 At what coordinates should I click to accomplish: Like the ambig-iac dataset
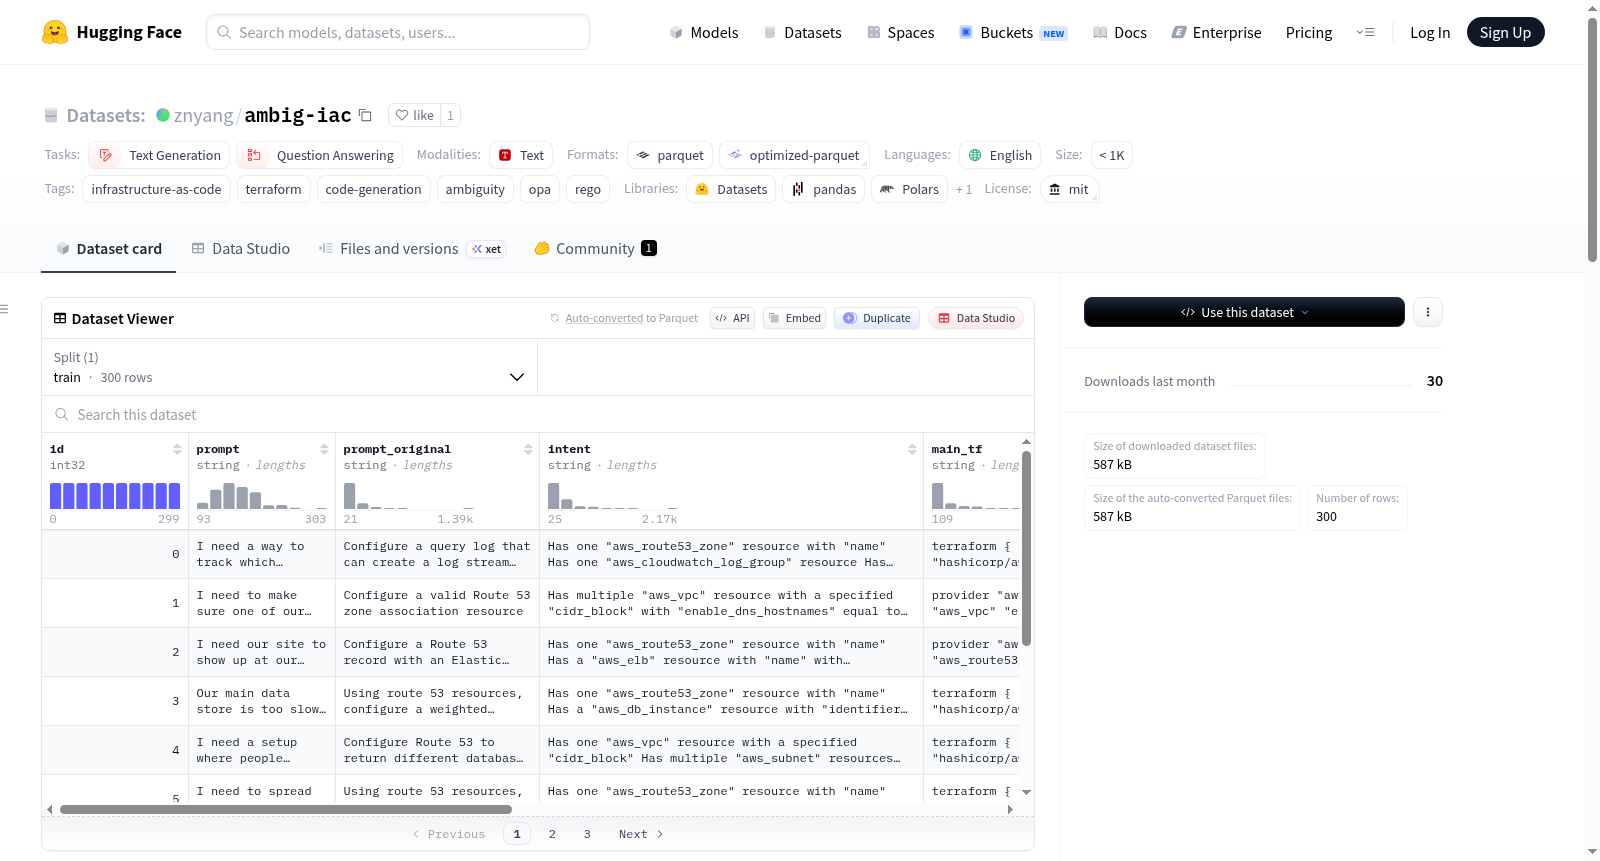coord(414,115)
